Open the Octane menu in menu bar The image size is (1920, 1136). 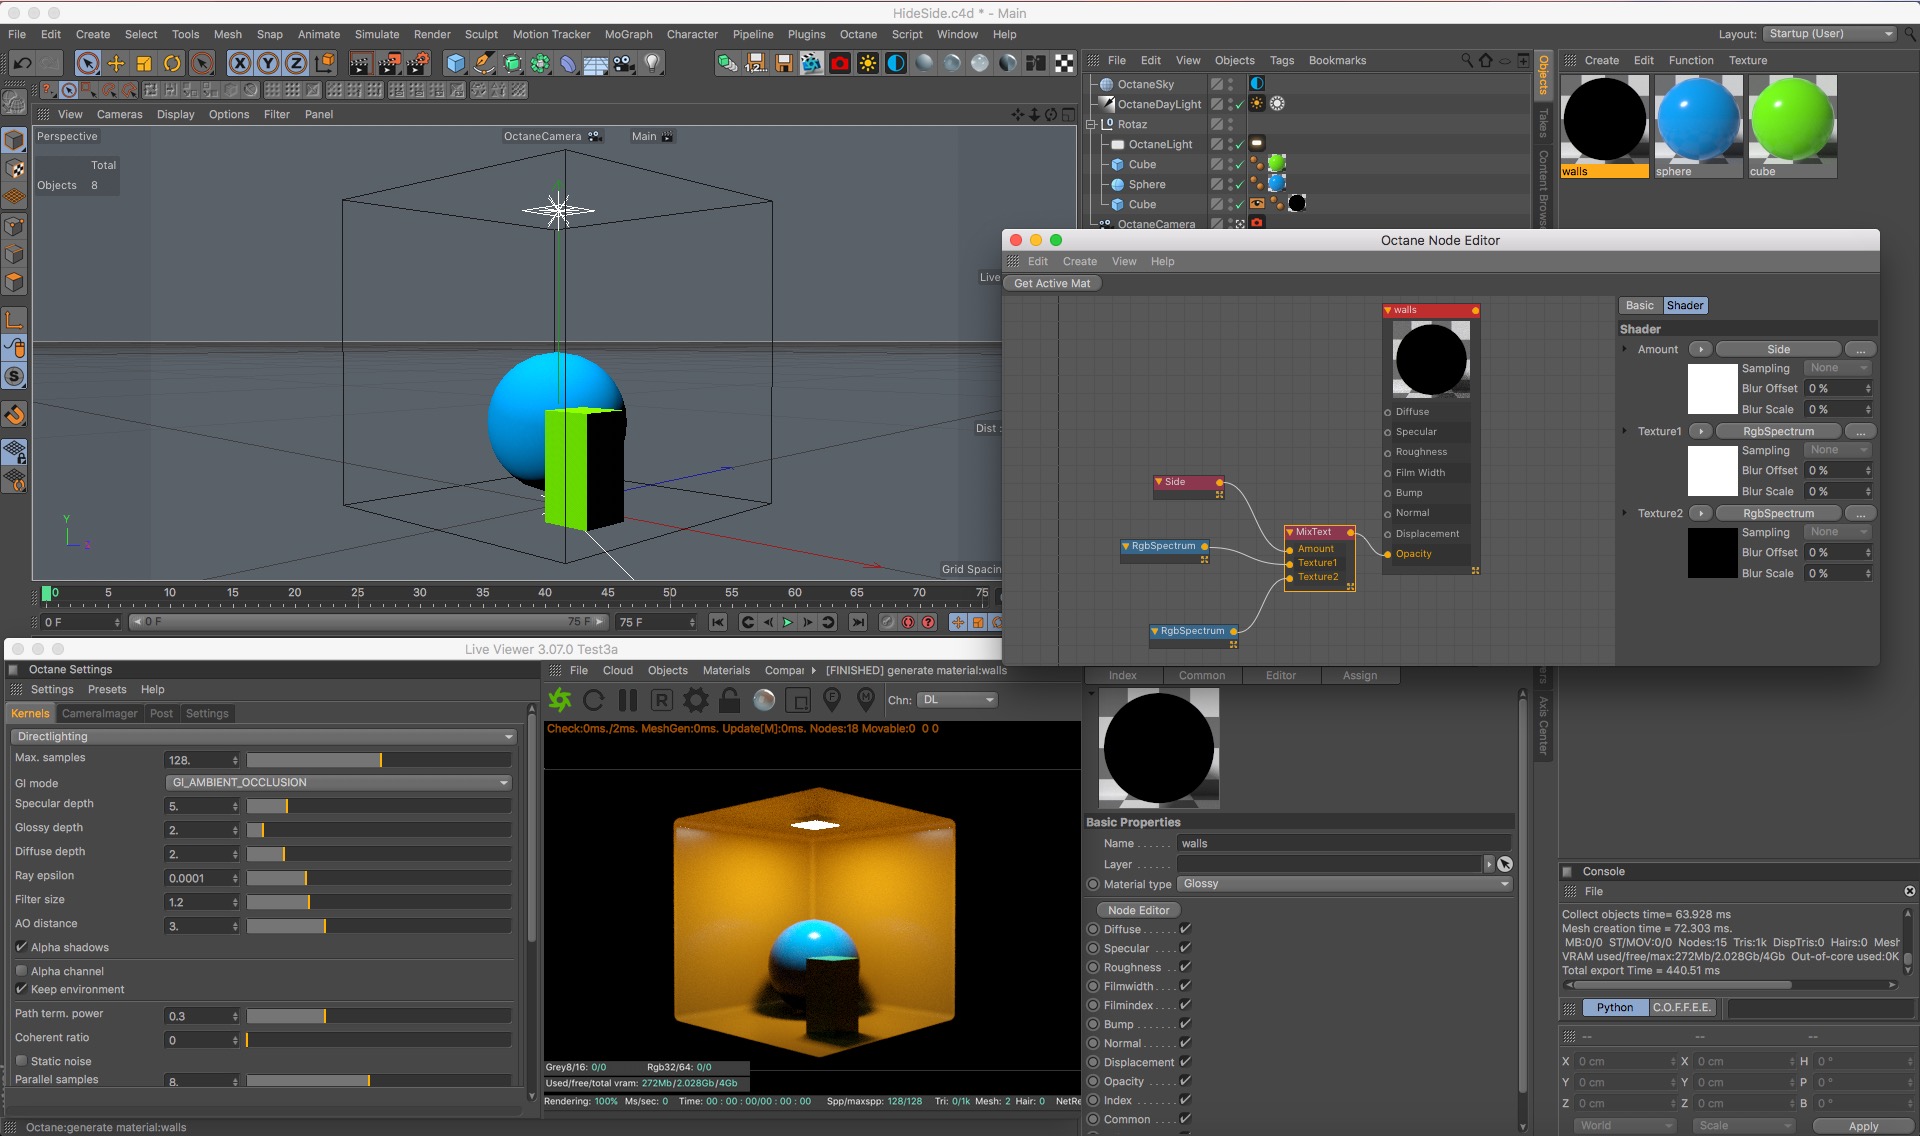click(857, 34)
